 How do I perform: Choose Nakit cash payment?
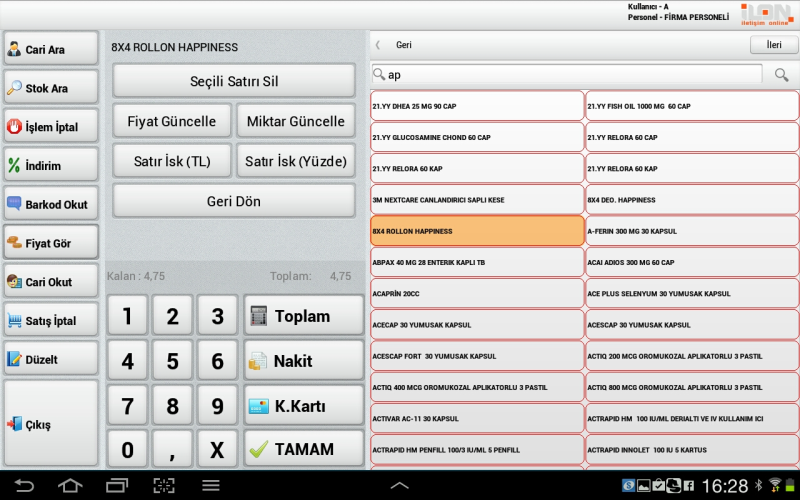[x=303, y=361]
